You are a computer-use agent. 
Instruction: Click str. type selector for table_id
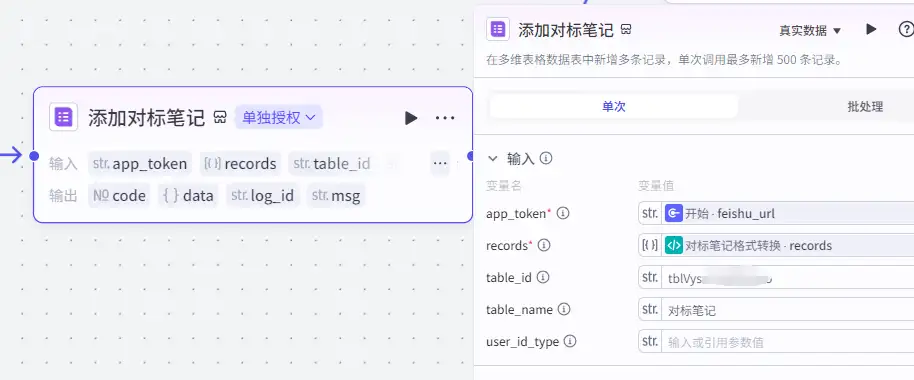click(650, 277)
